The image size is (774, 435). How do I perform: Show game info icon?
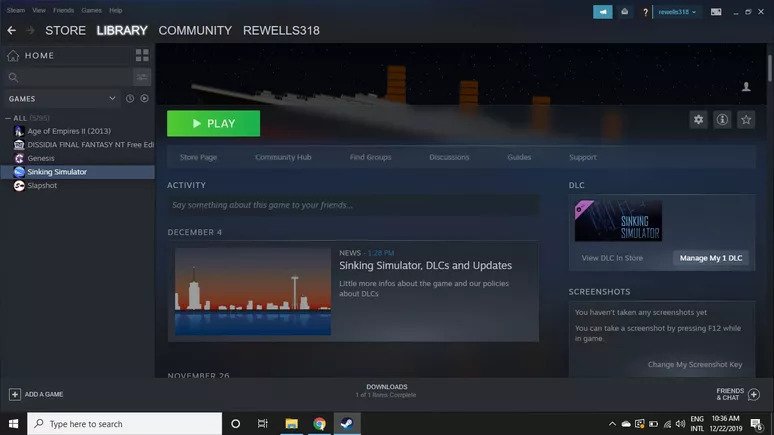click(x=722, y=119)
